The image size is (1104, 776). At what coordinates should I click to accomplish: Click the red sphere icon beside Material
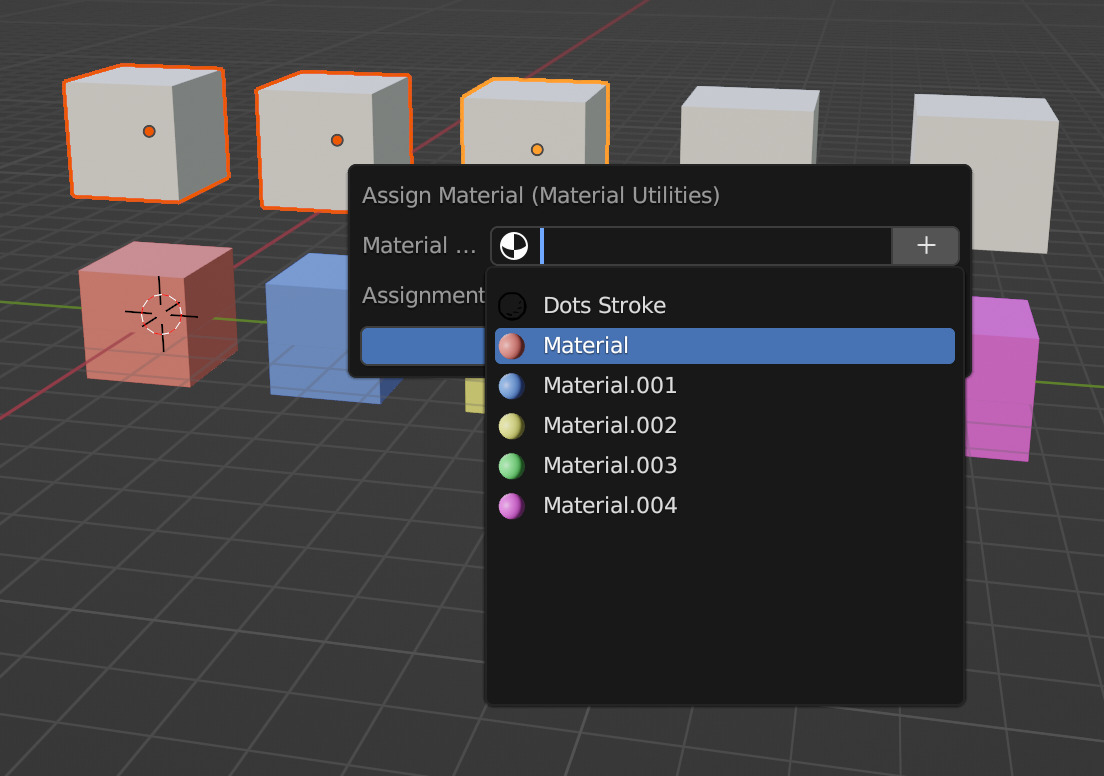(x=511, y=345)
